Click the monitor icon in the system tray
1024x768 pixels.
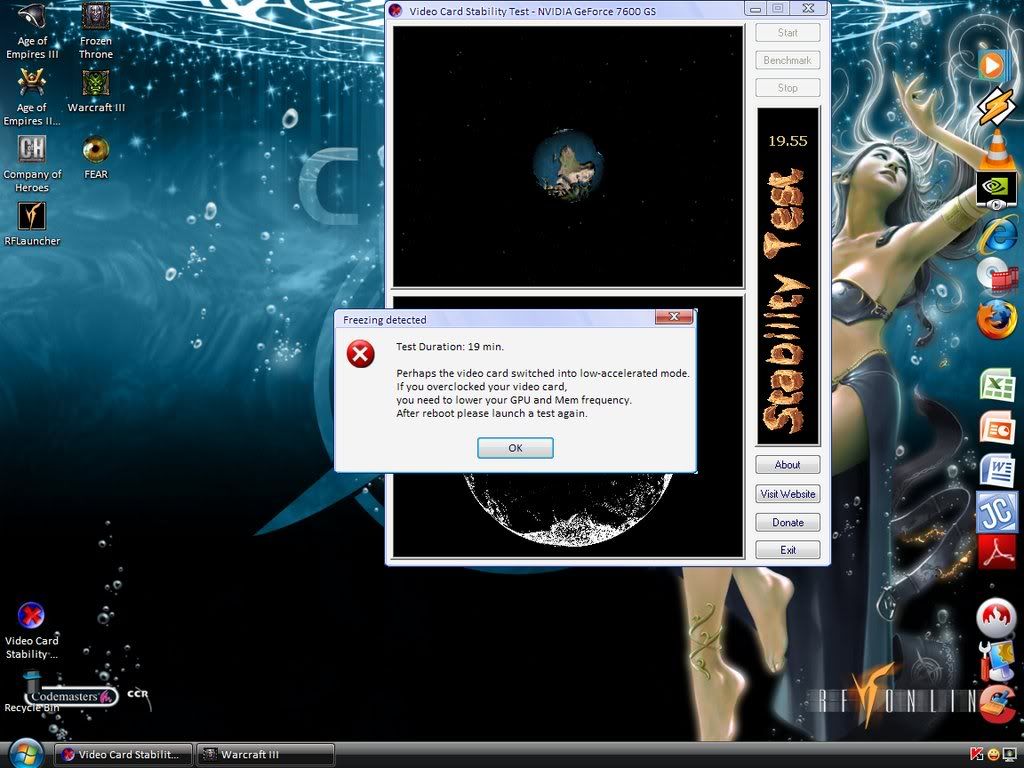1010,755
